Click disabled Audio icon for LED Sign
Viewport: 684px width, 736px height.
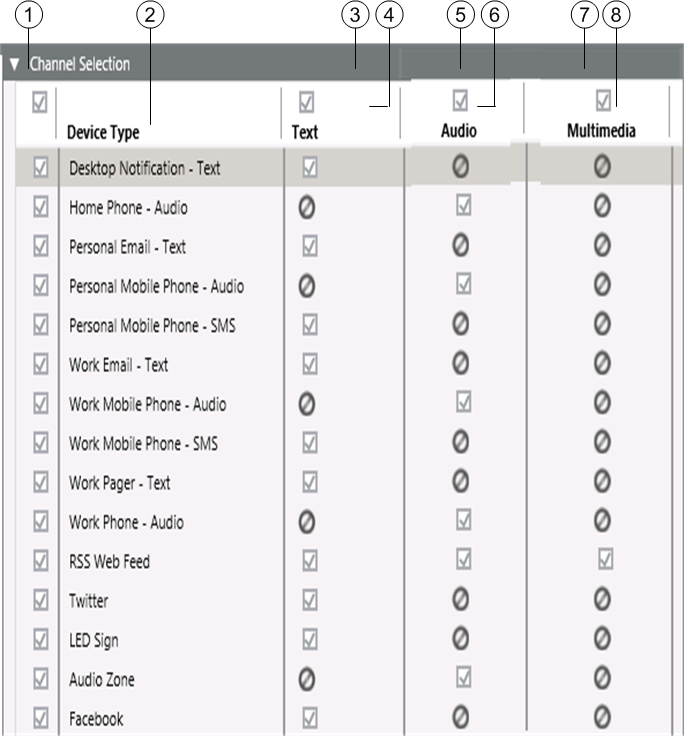click(461, 640)
